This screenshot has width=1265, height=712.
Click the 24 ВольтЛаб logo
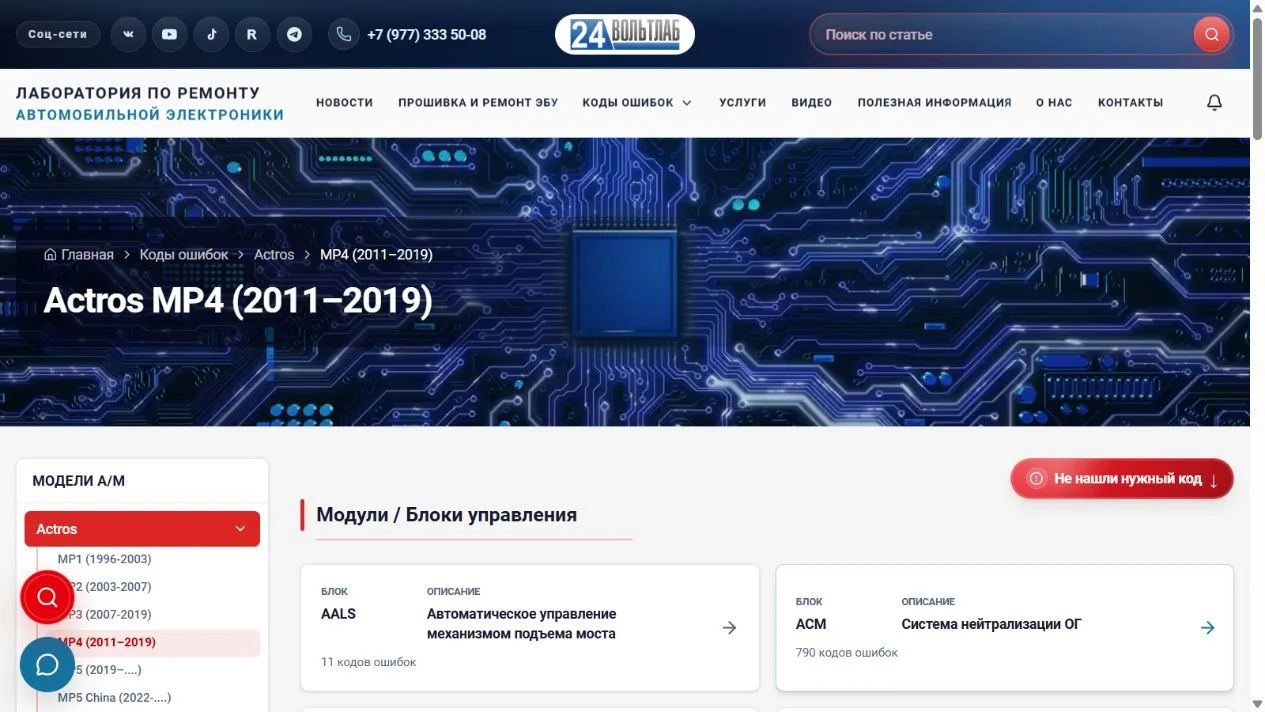[x=625, y=34]
